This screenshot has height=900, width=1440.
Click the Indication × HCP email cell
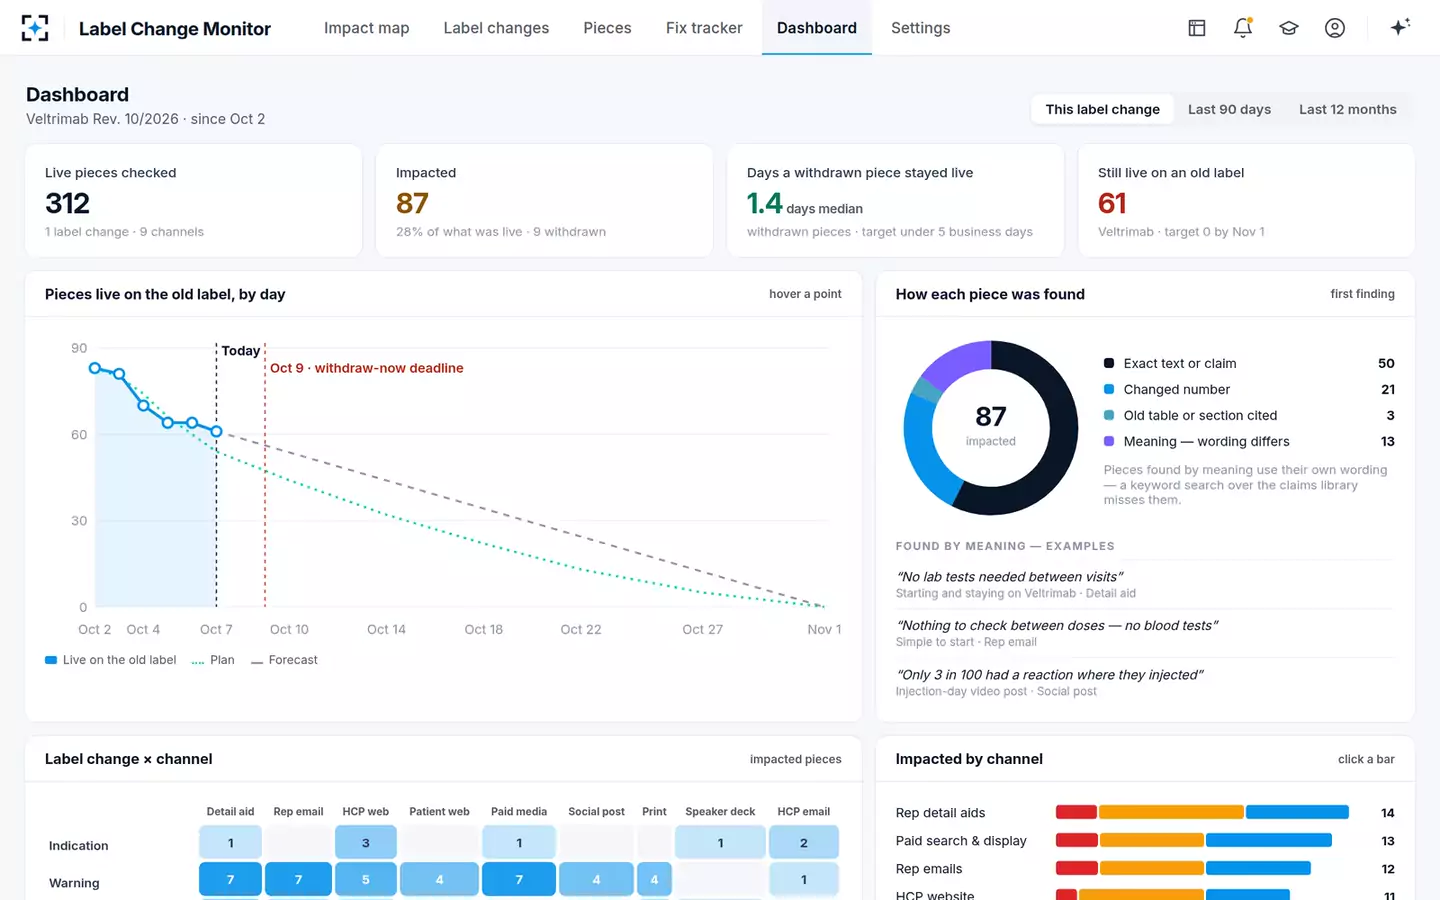[x=804, y=843]
